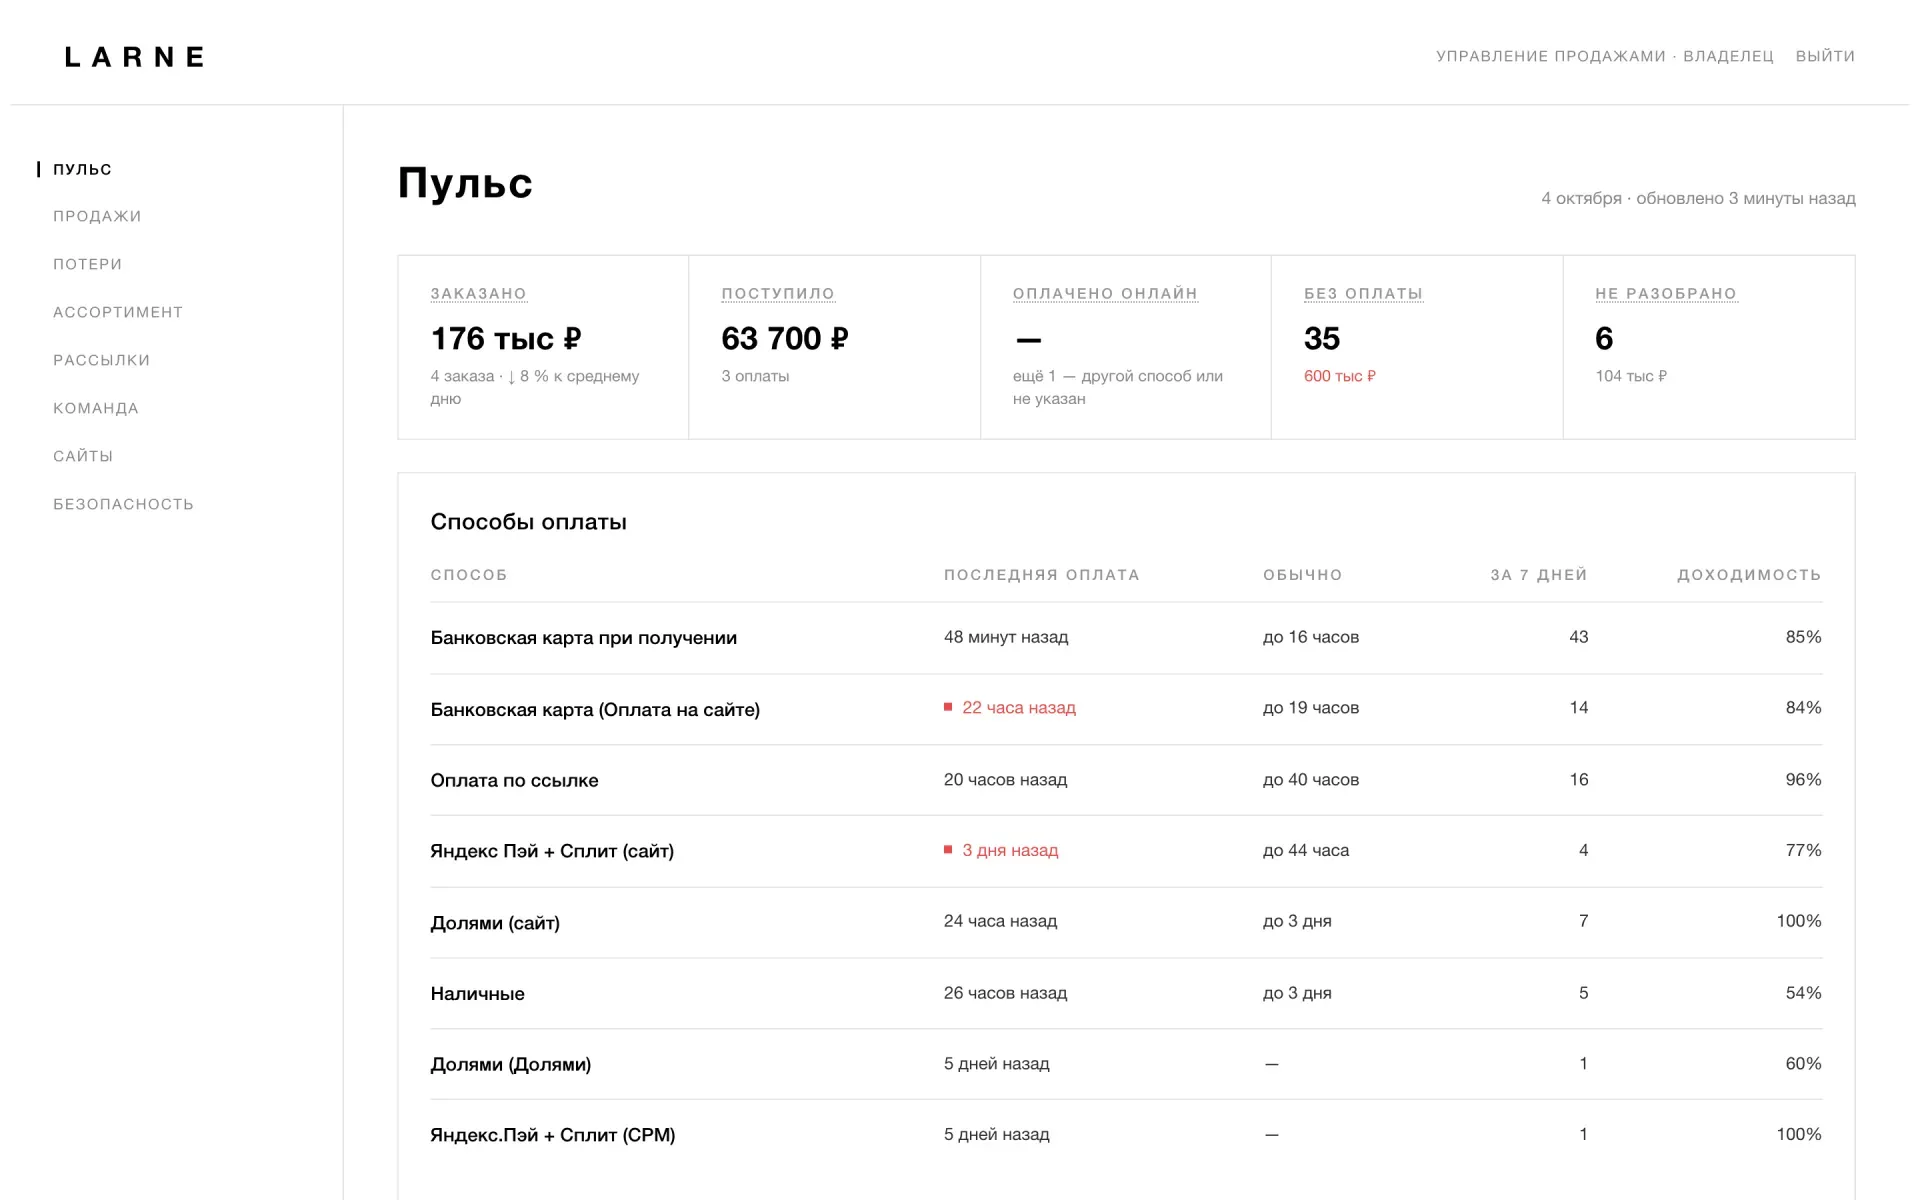This screenshot has width=1920, height=1200.
Task: Open the Команда page
Action: pos(96,408)
